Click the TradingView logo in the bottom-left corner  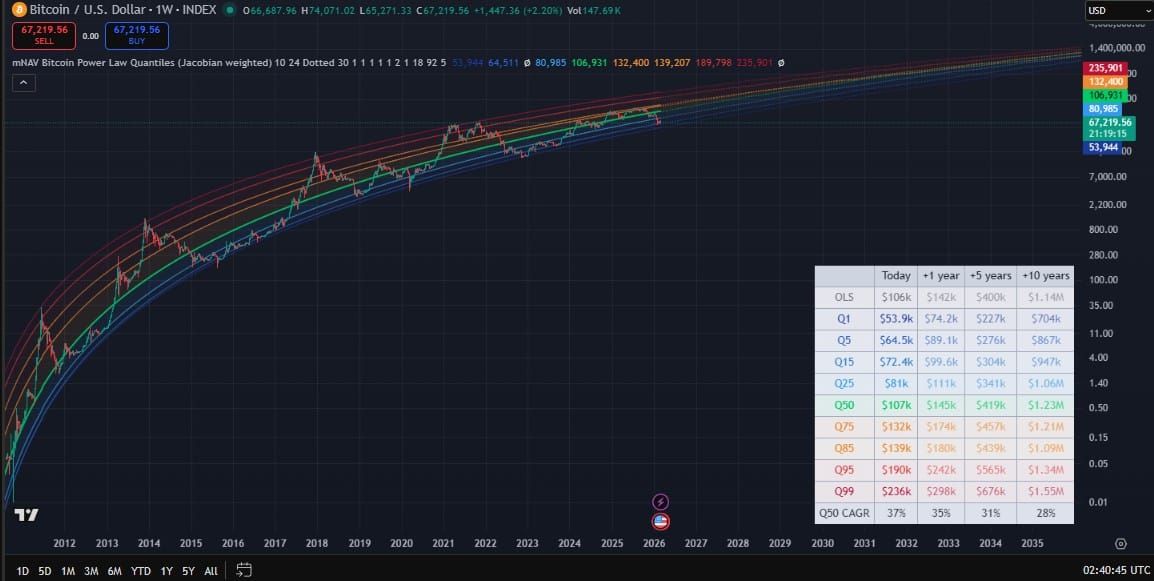(25, 514)
